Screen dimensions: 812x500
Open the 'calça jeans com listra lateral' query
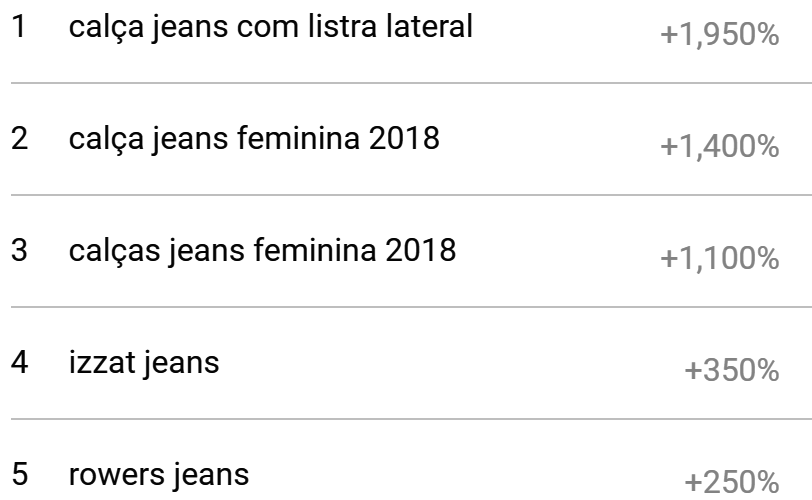270,27
